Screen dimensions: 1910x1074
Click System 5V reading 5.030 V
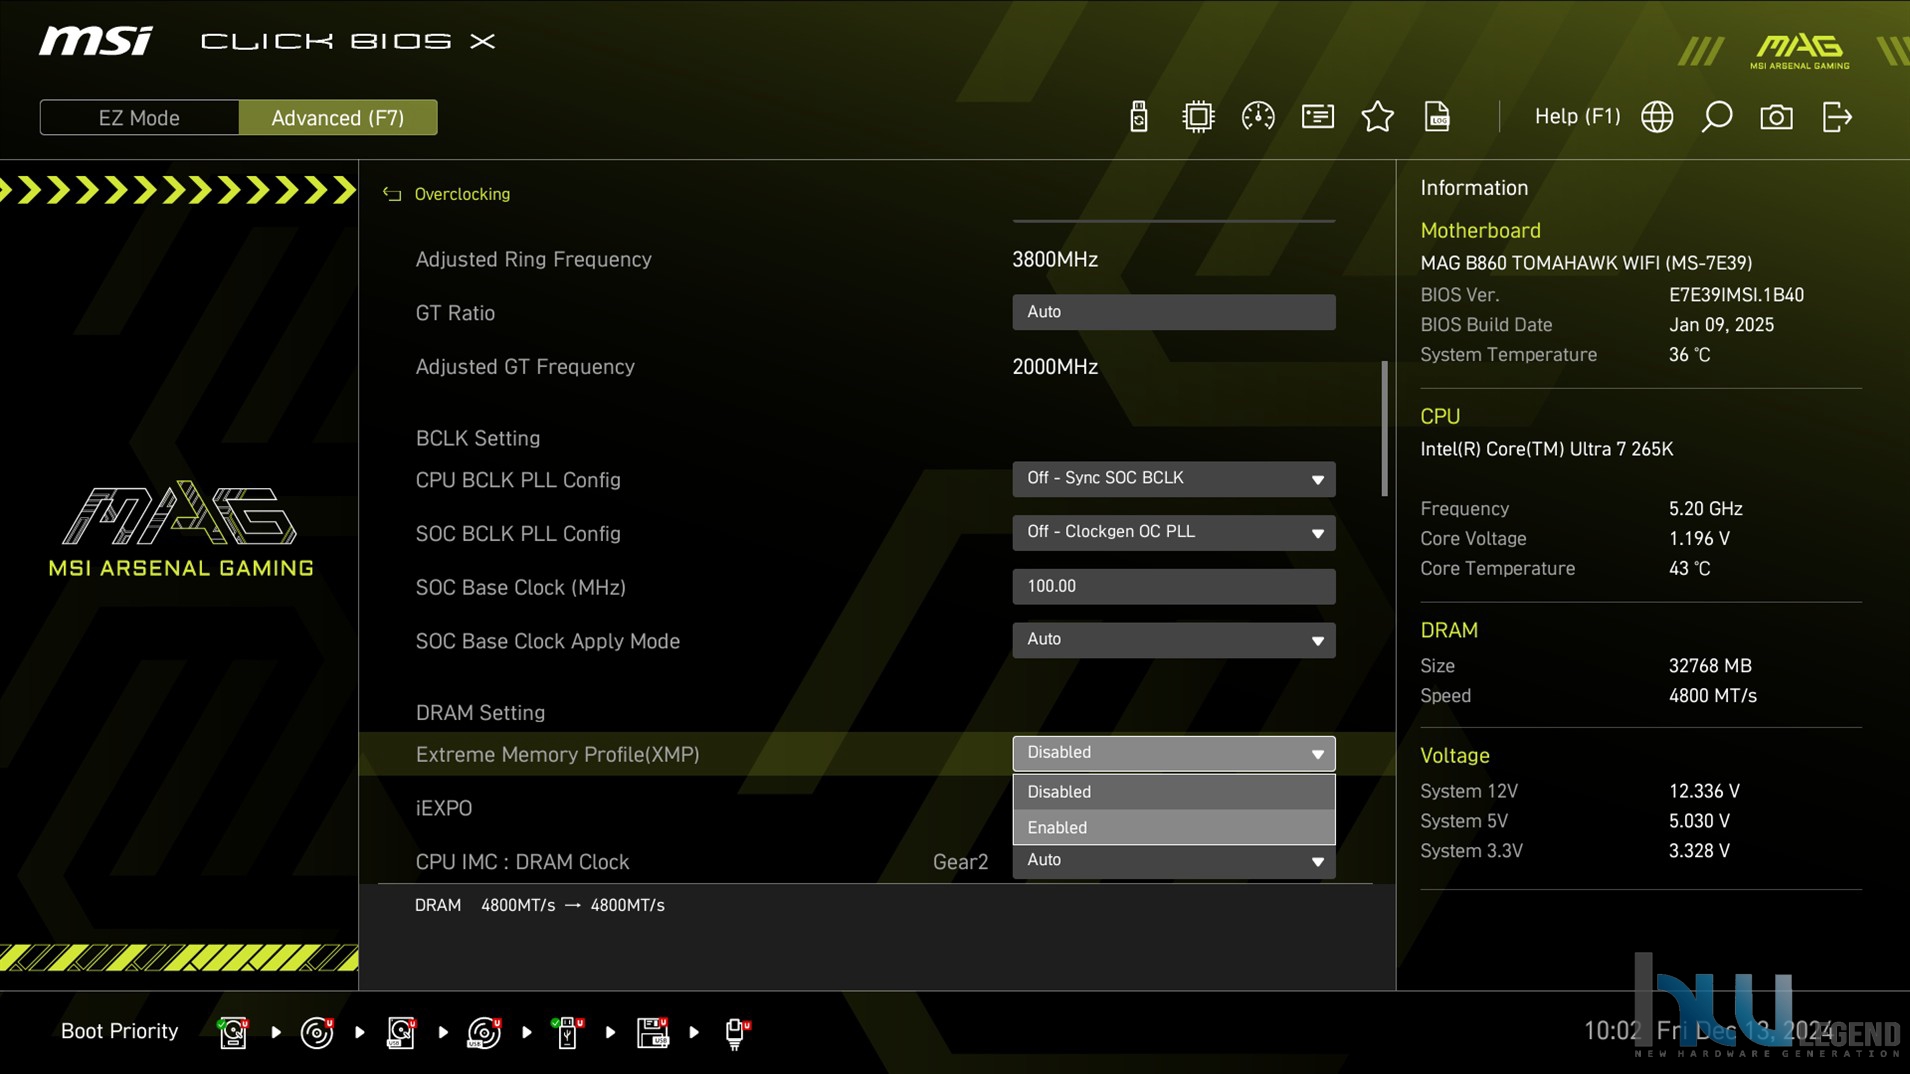coord(1699,821)
